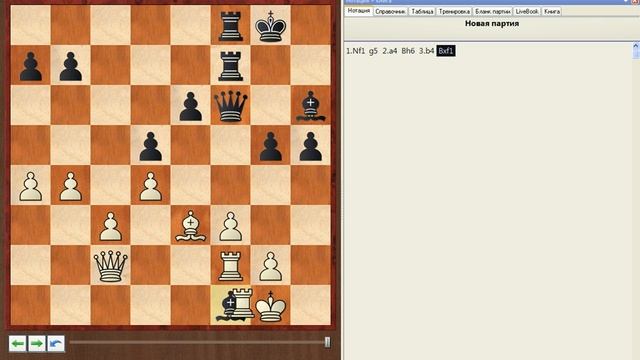Select the white pawn on d4
640x360 pixels.
click(x=151, y=186)
